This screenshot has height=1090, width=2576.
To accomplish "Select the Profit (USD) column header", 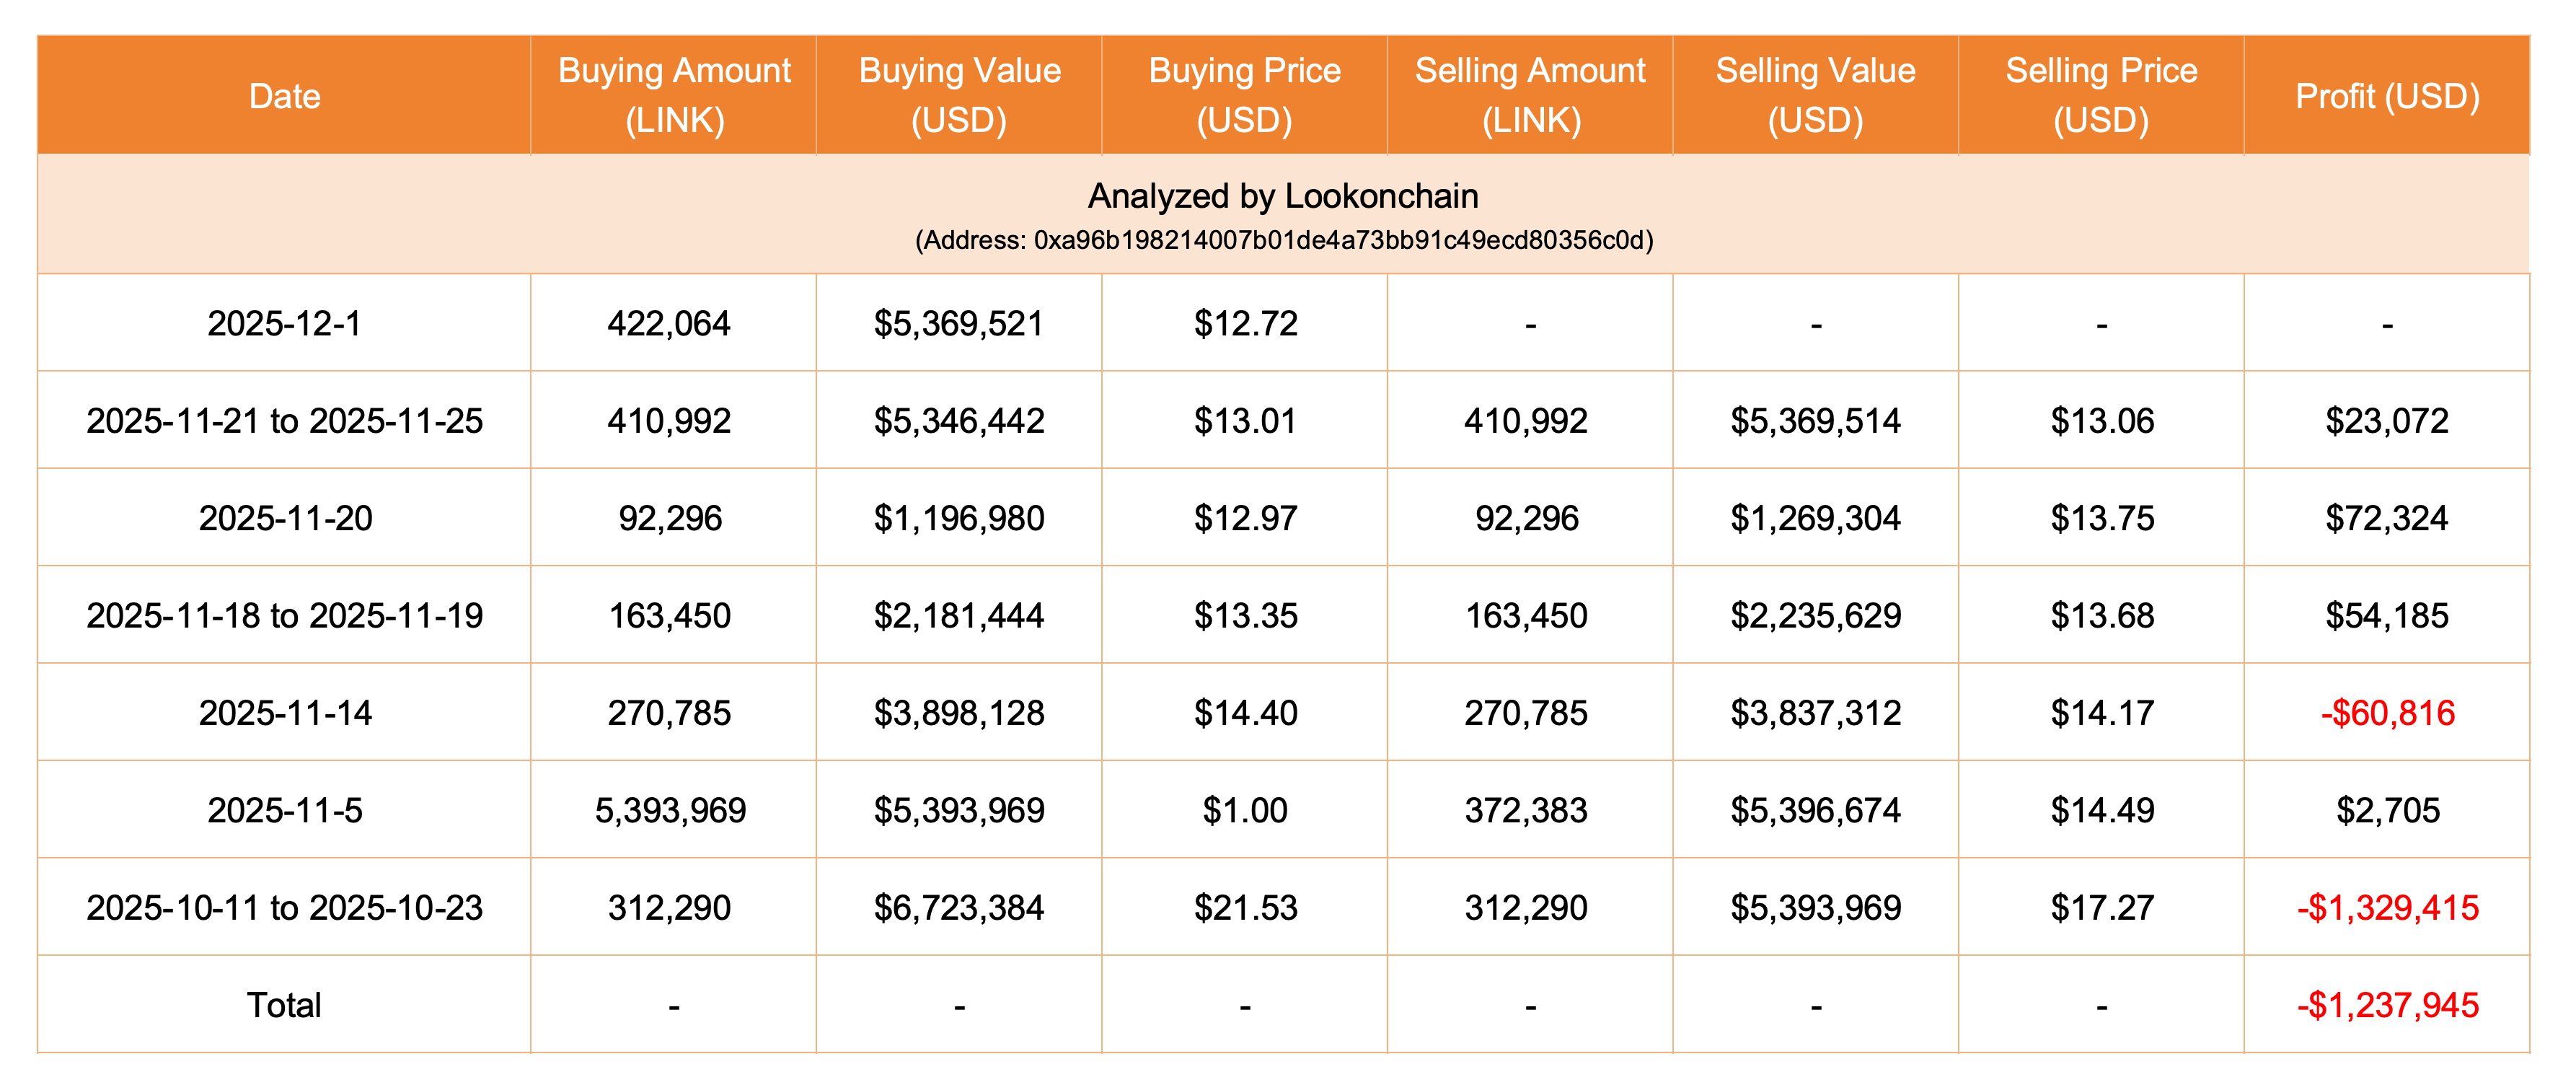I will click(2387, 96).
